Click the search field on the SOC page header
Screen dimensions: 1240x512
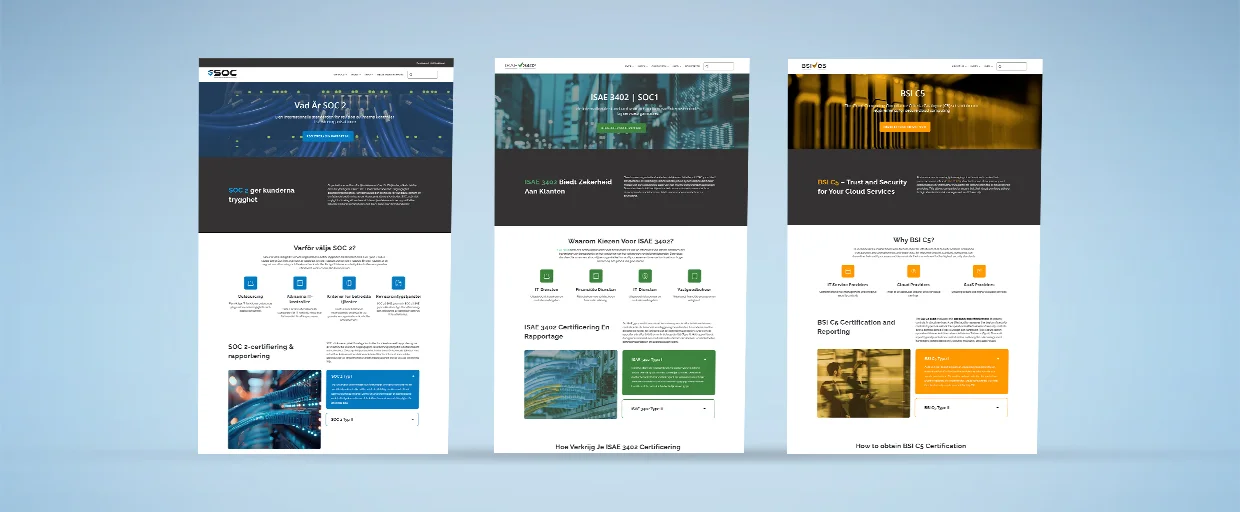coord(423,74)
